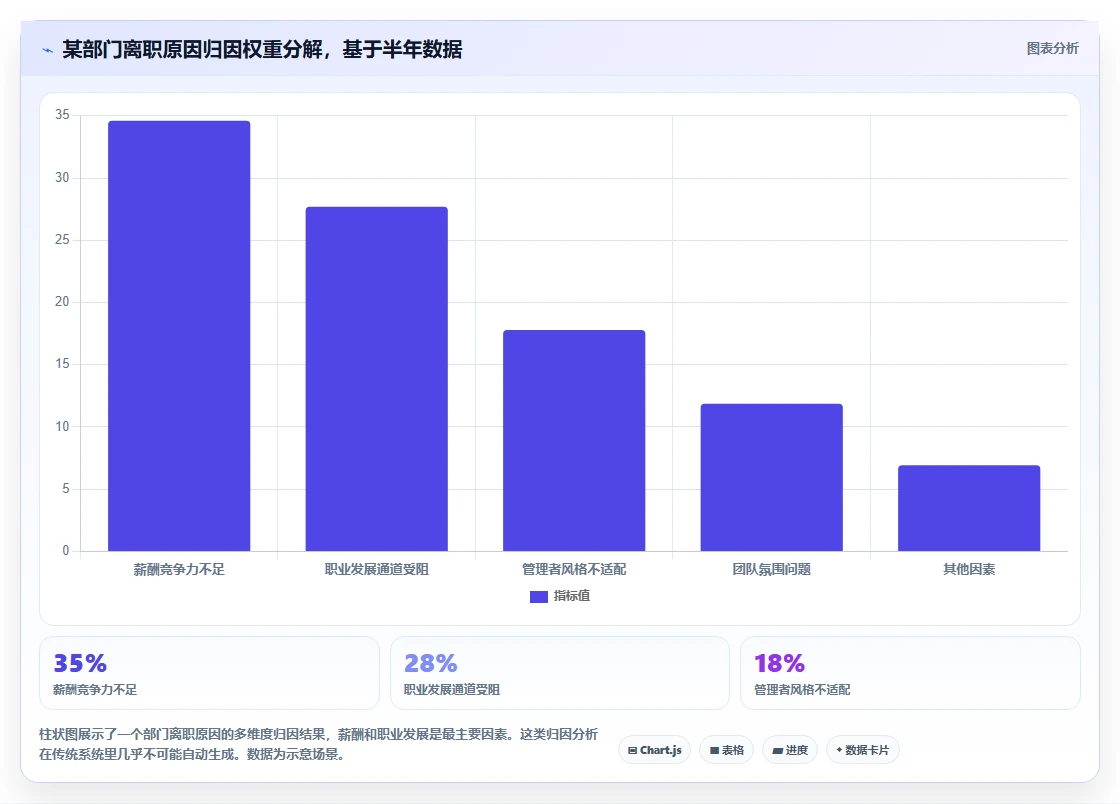Screen dimensions: 1120x804
Task: Click the Chart.js tag chip
Action: point(654,750)
